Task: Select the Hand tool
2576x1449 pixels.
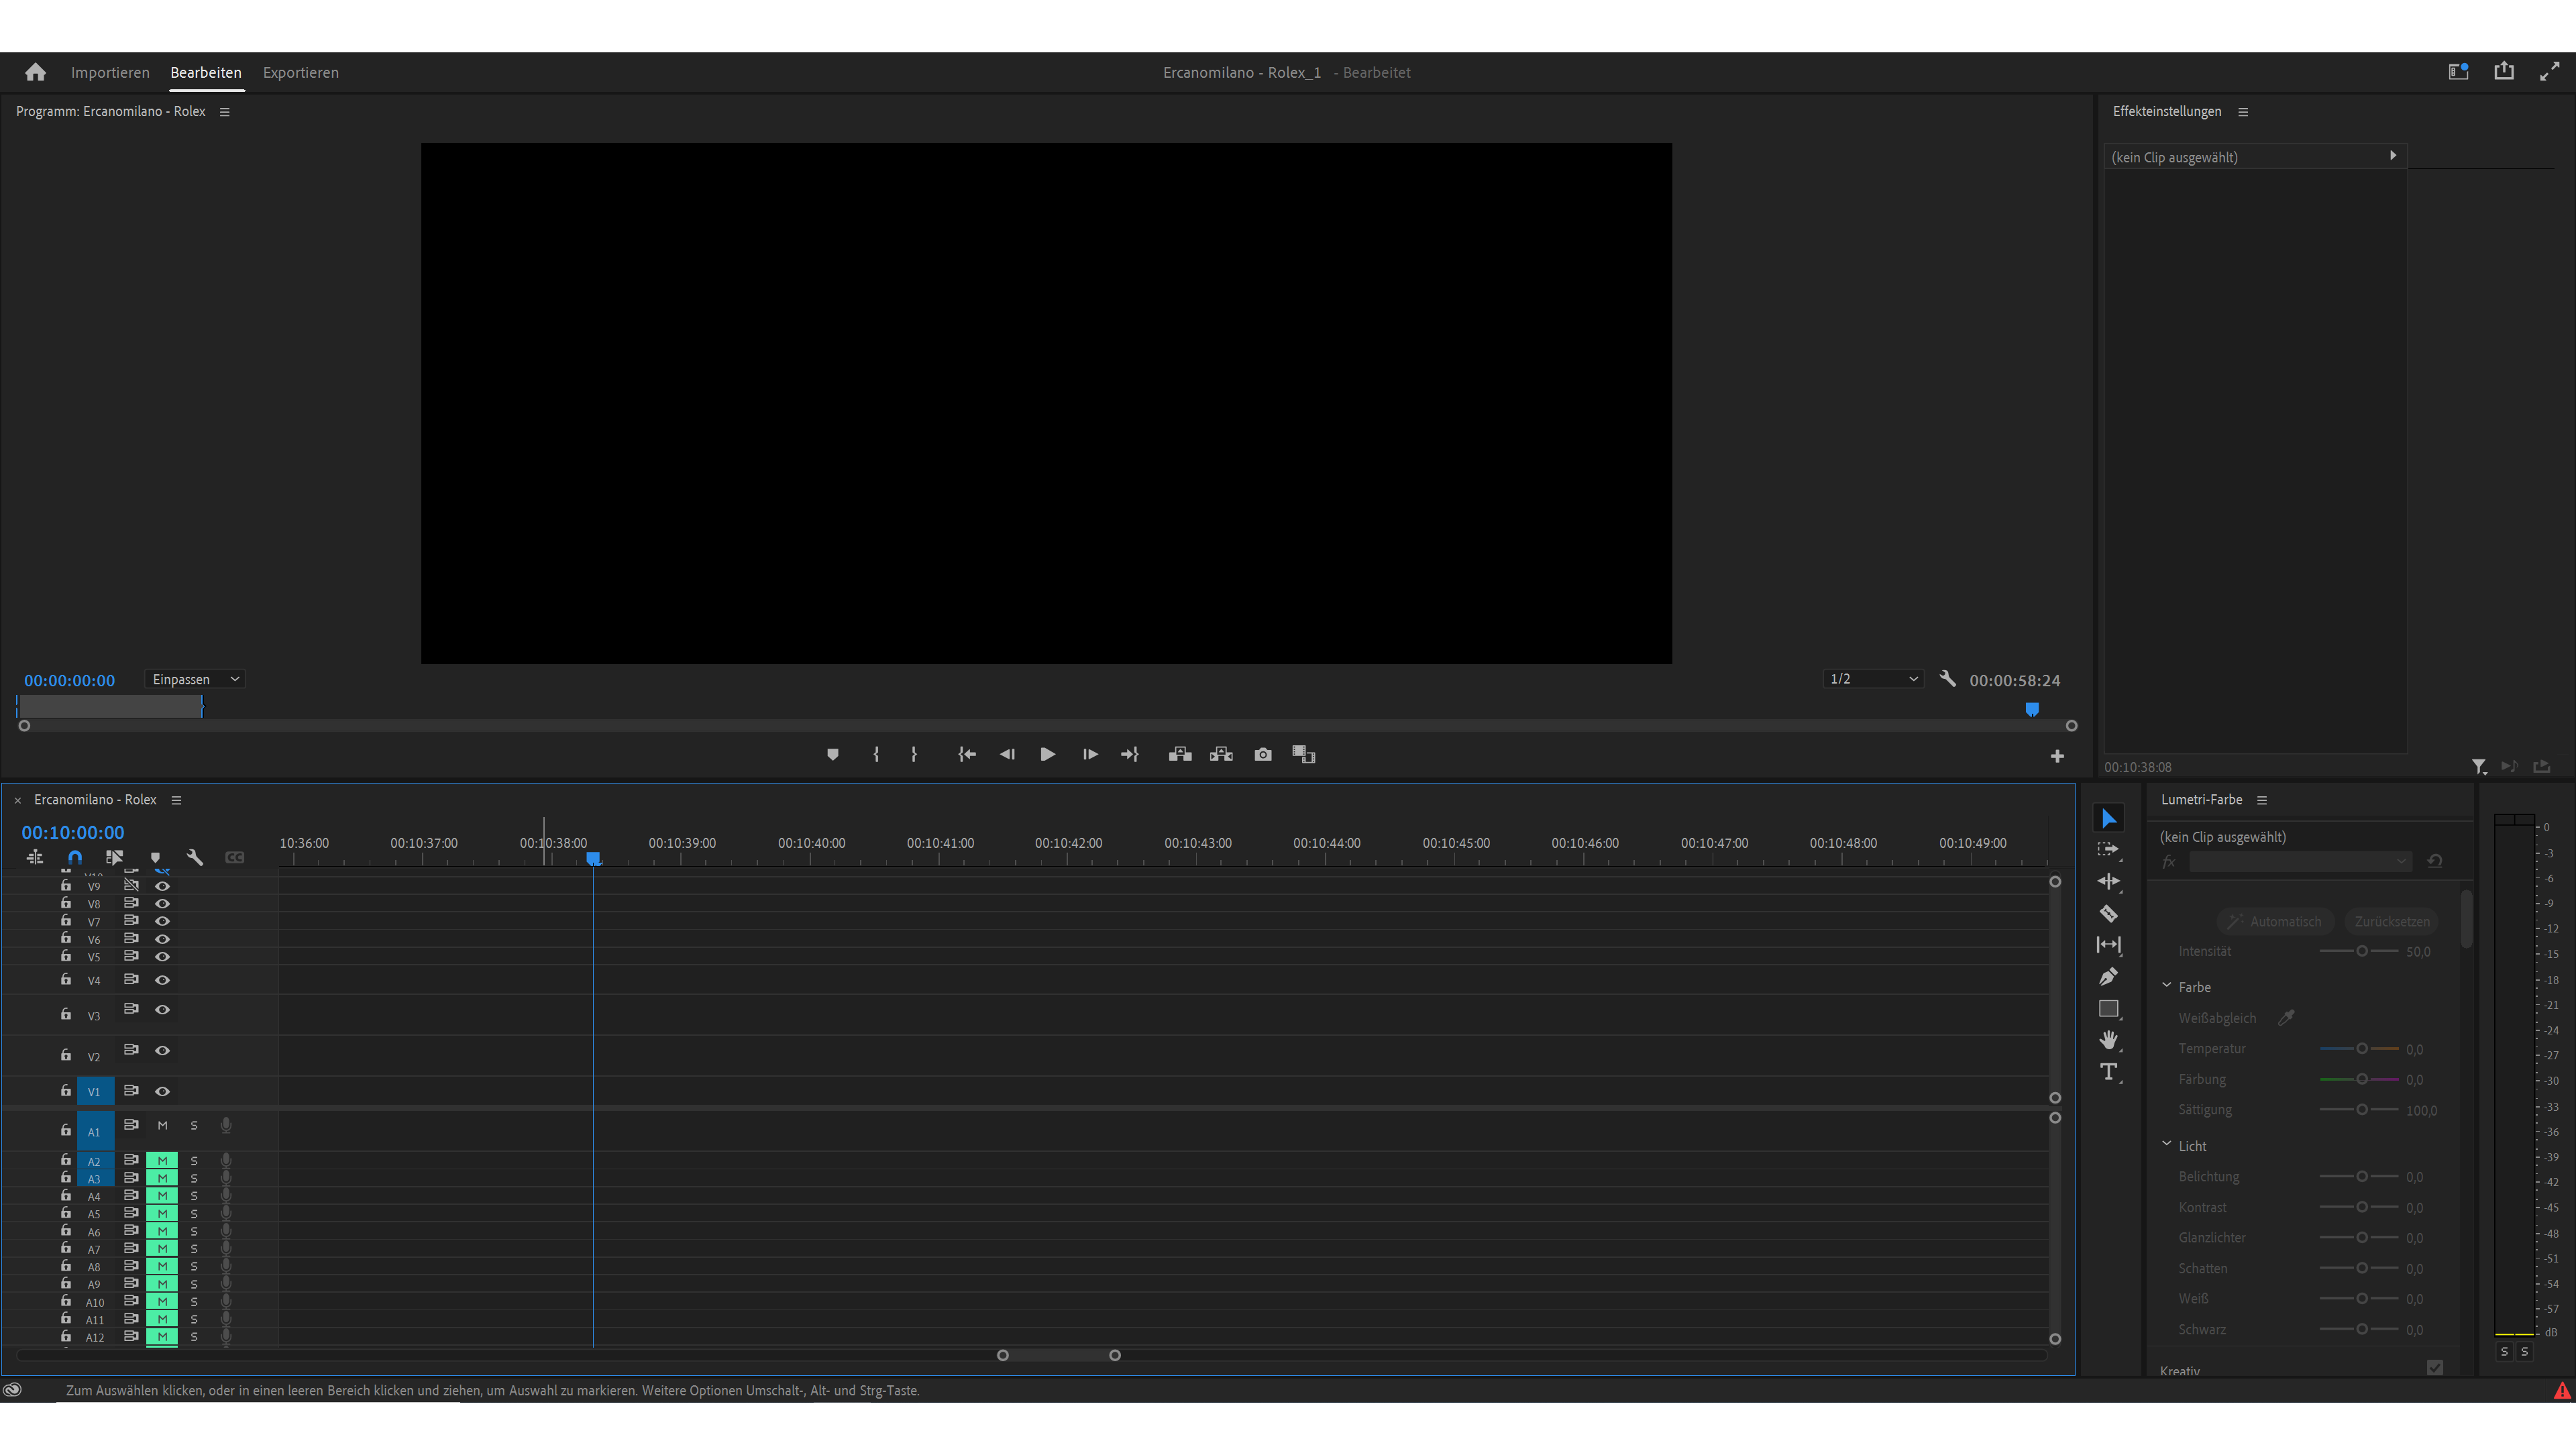Action: 2108,1040
